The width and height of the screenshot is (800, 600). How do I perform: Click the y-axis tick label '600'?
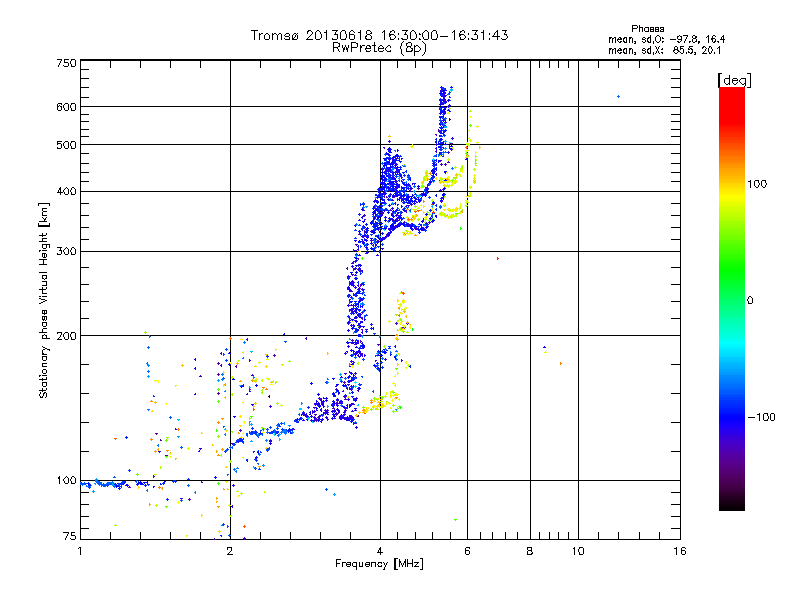[x=66, y=107]
